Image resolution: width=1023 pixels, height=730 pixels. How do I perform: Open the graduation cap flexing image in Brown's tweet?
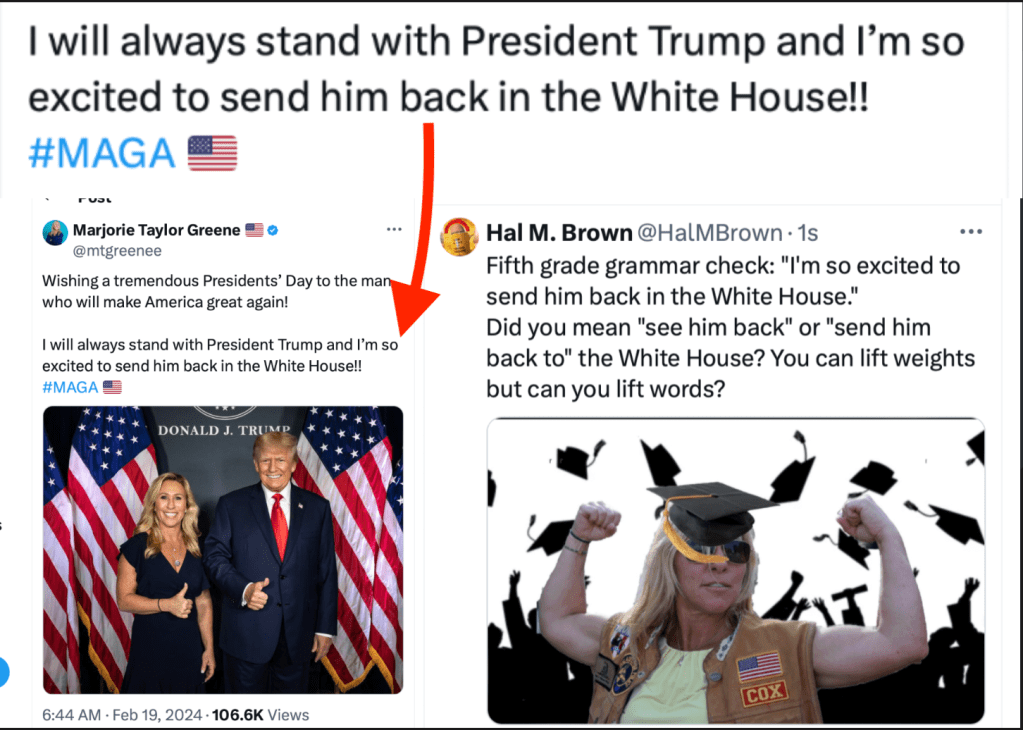click(736, 571)
